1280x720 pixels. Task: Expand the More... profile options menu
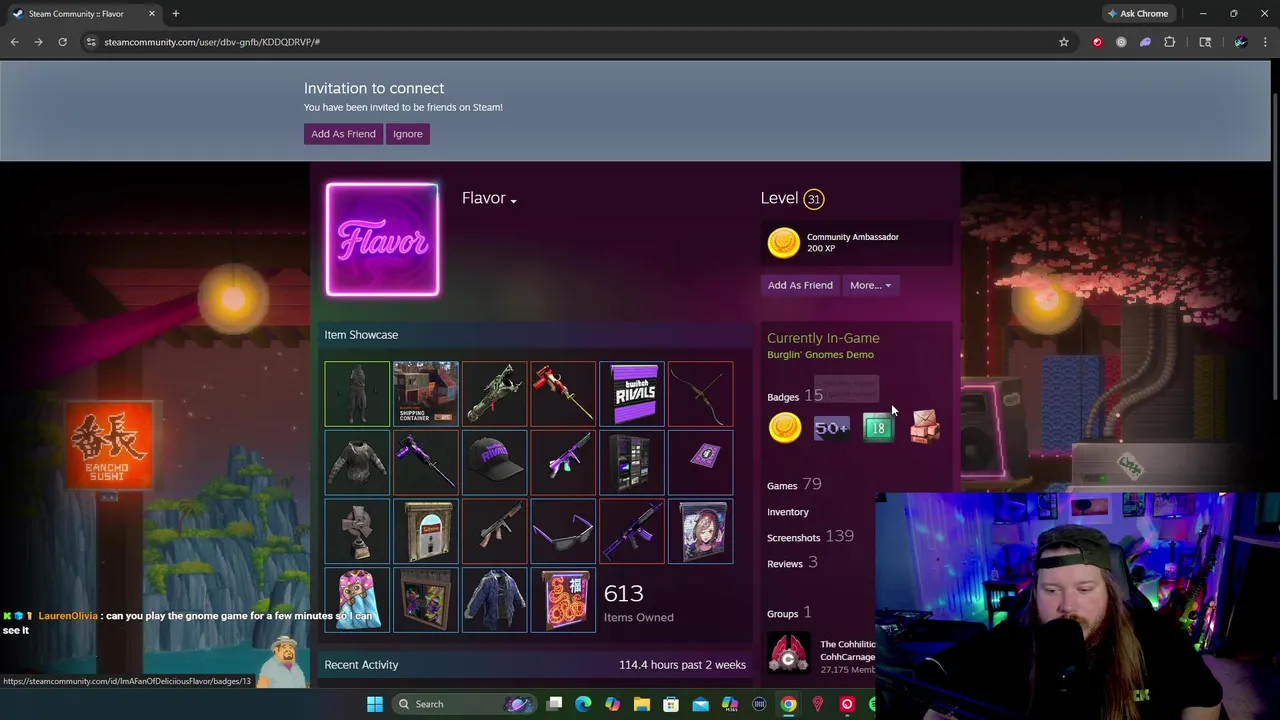[x=870, y=285]
